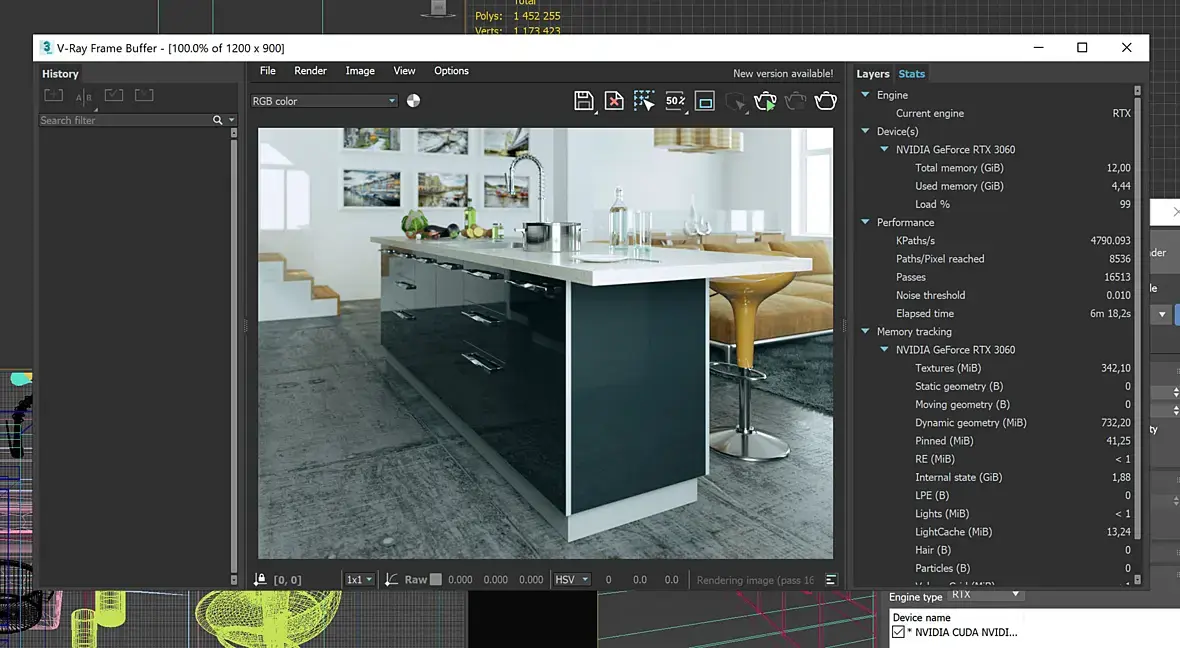1180x648 pixels.
Task: Click the New version available! link
Action: (x=782, y=73)
